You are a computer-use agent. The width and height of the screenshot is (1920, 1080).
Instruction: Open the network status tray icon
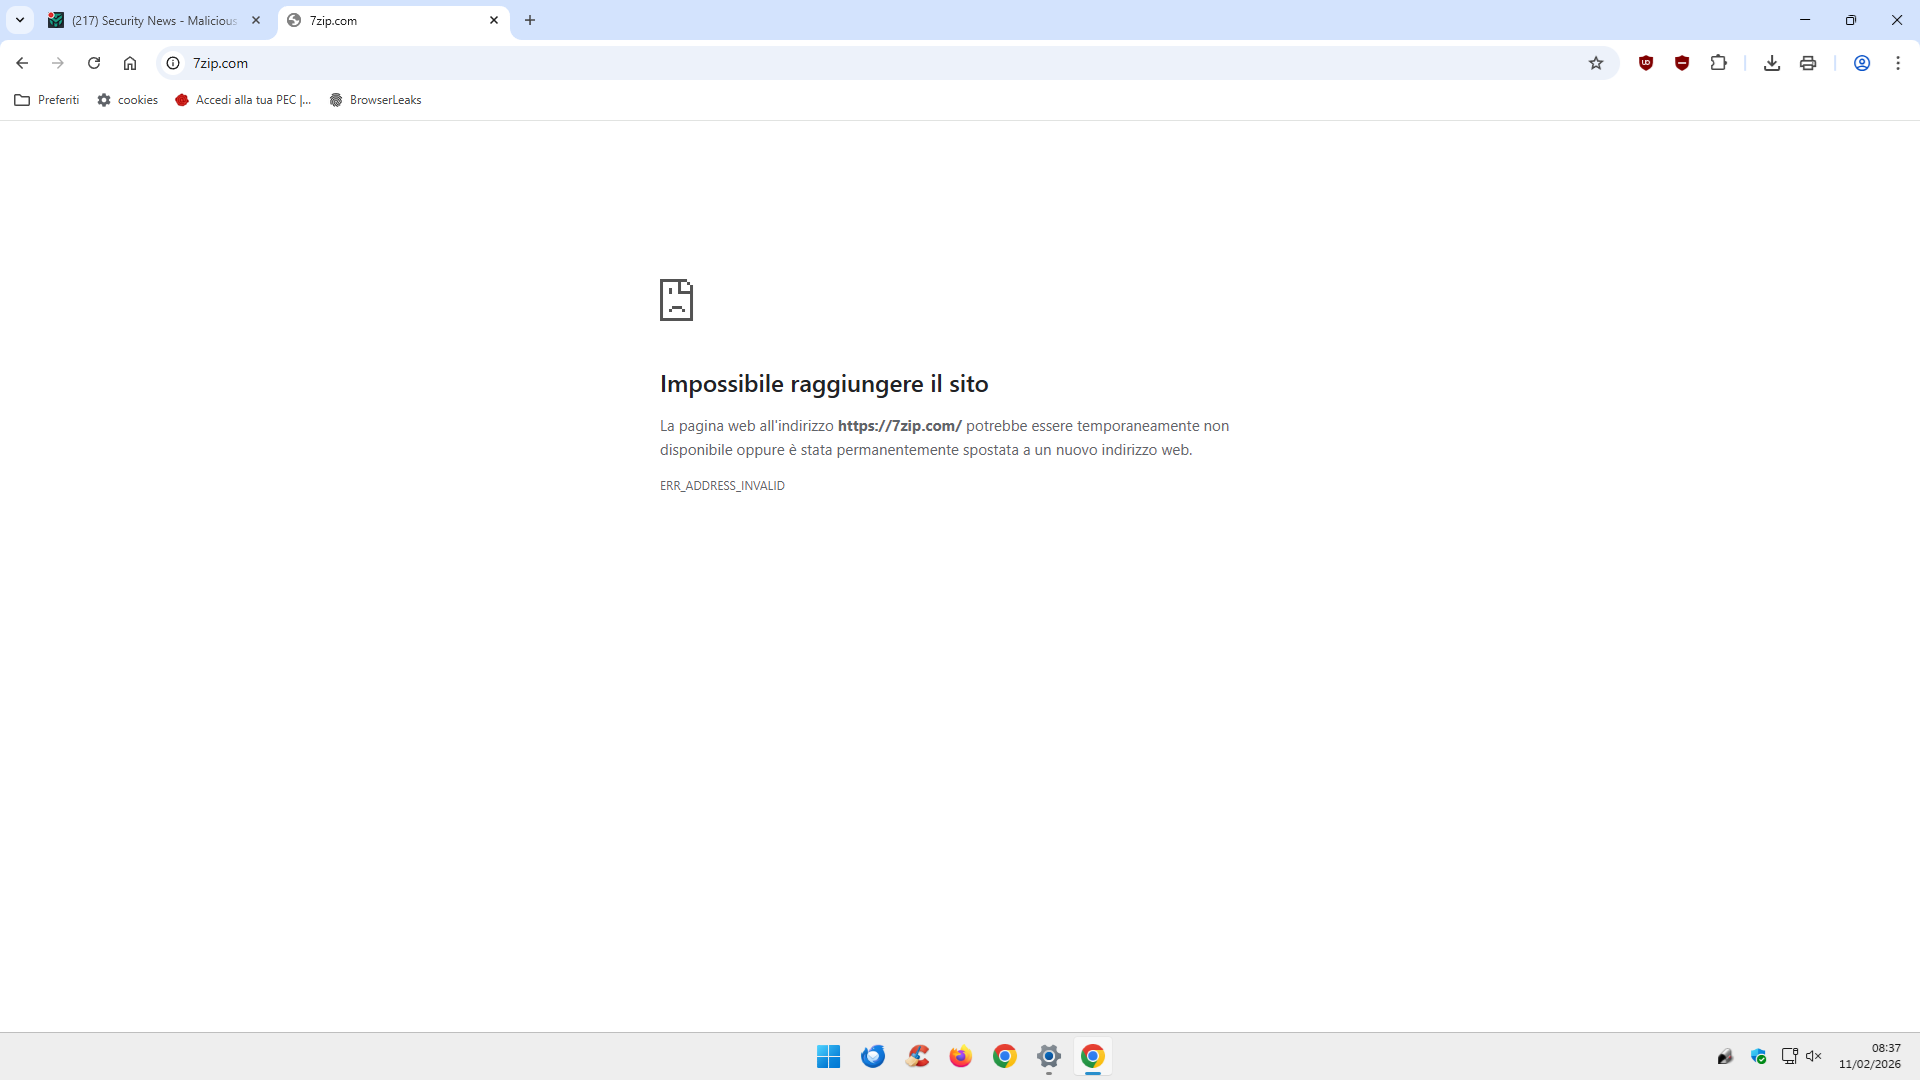(1790, 1056)
